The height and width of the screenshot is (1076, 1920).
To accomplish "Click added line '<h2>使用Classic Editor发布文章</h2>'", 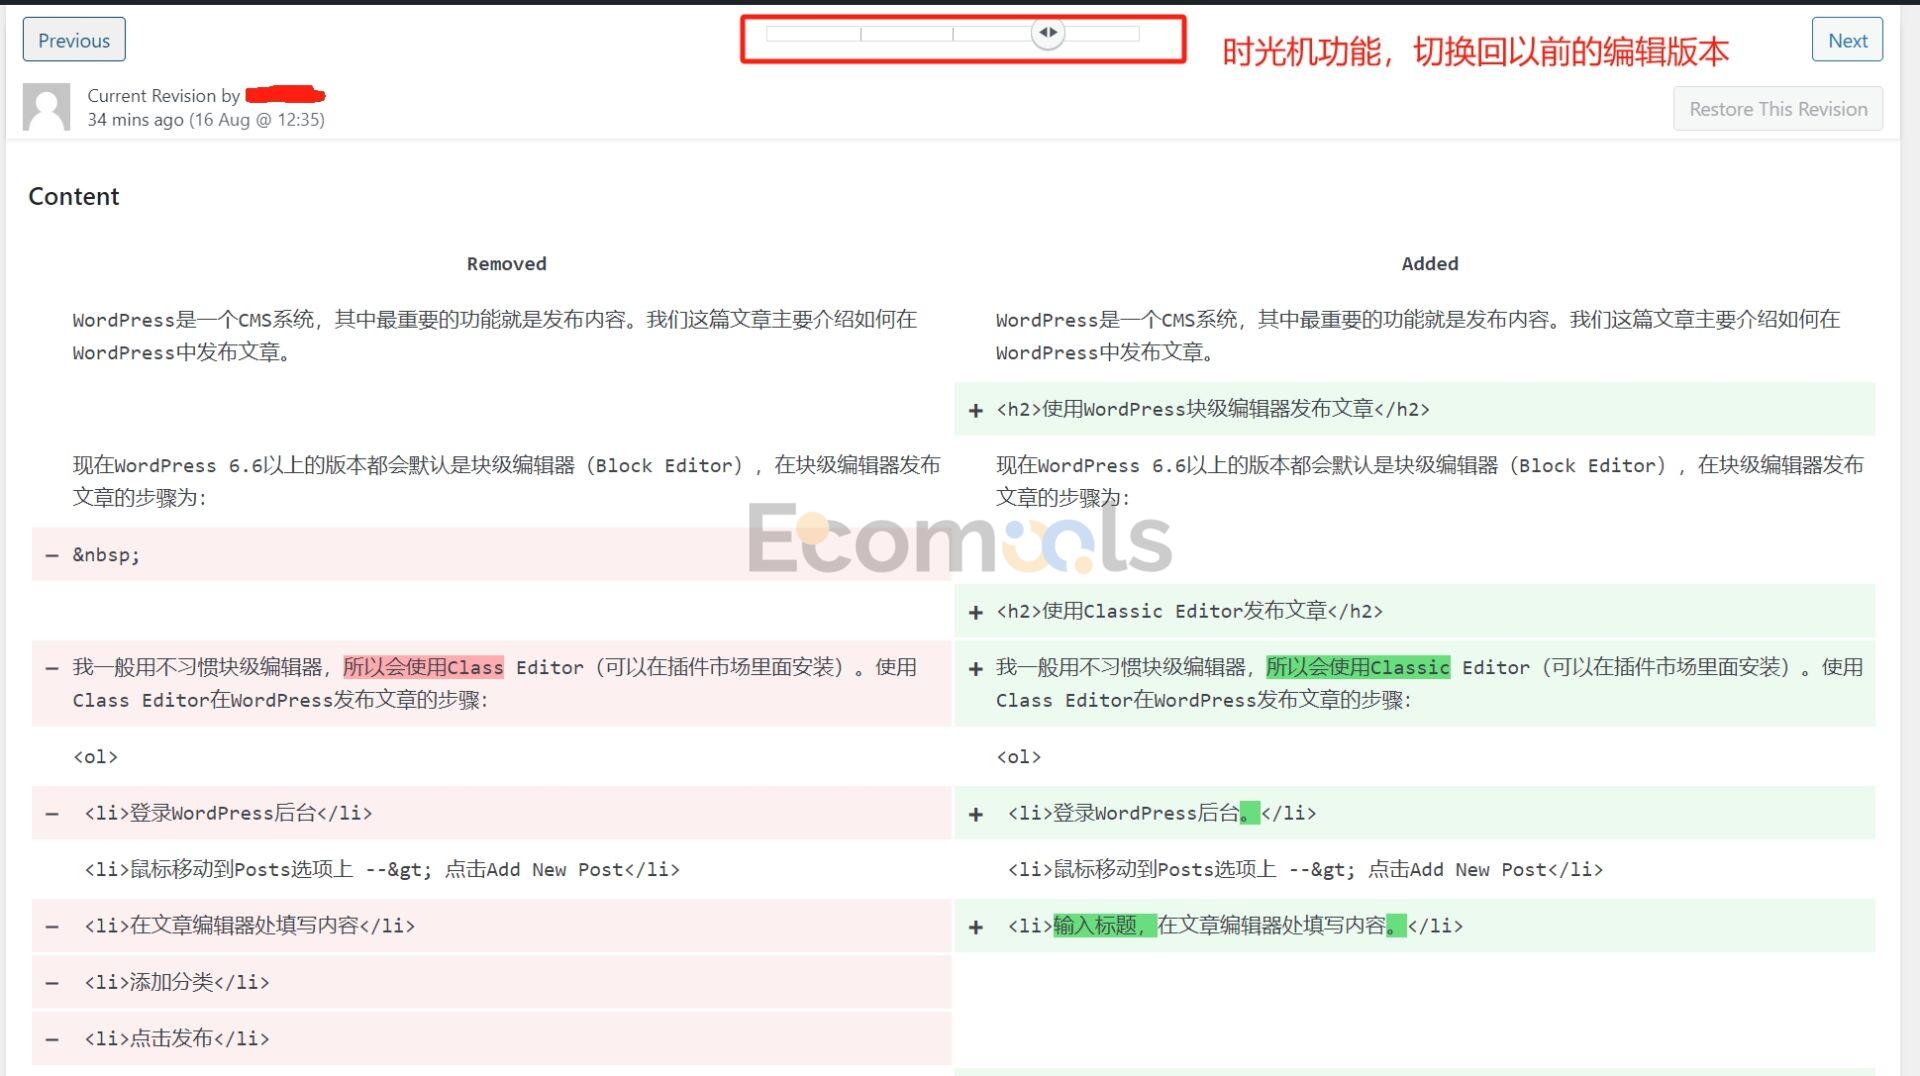I will click(1415, 611).
